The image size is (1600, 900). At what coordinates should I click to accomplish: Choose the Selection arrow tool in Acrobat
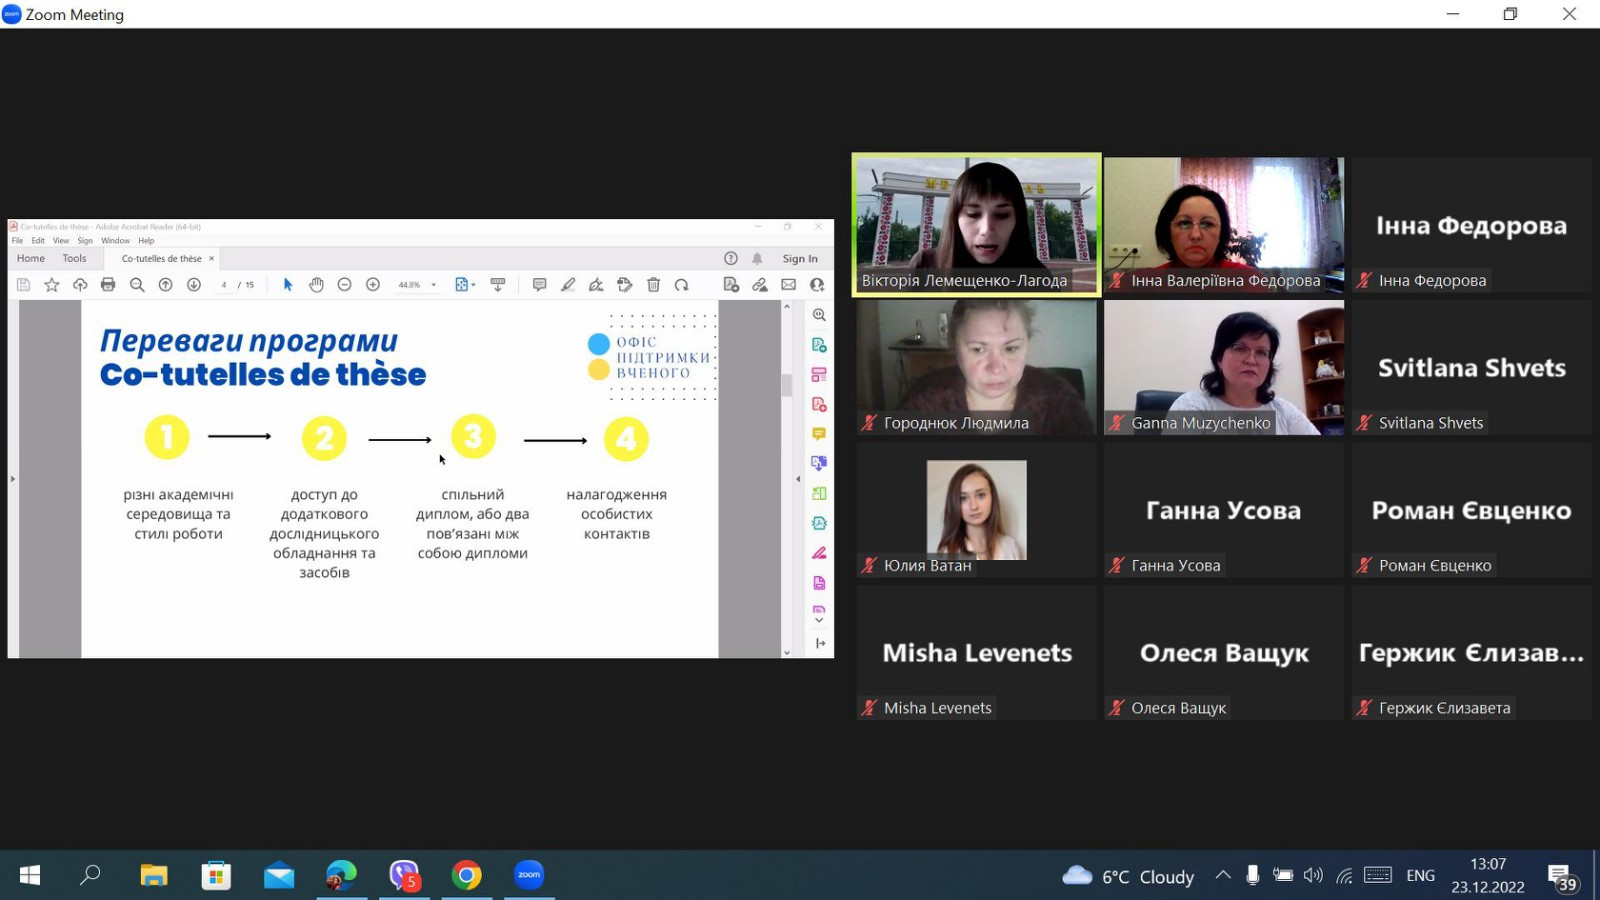(x=288, y=285)
